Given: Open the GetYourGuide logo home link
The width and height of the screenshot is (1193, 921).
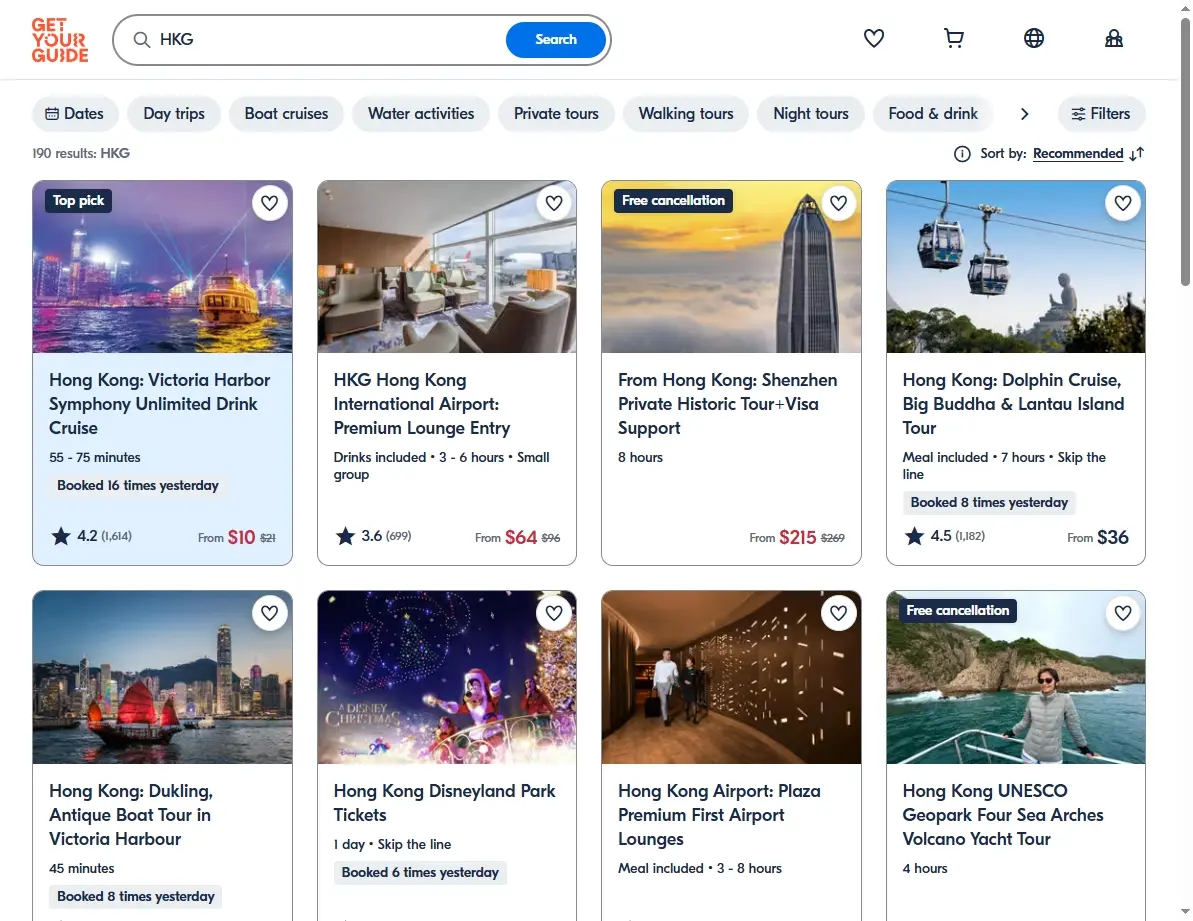Looking at the screenshot, I should (x=60, y=40).
